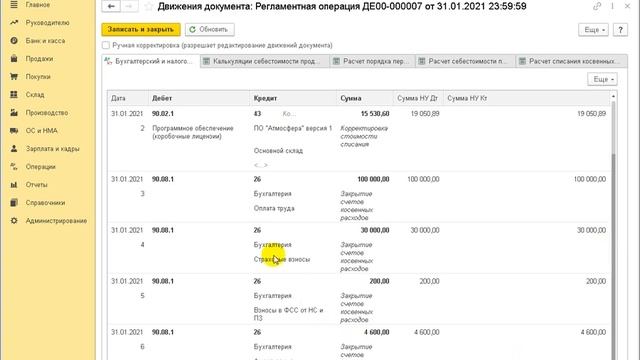Open Зарплата и кадры in the sidebar

coord(52,149)
